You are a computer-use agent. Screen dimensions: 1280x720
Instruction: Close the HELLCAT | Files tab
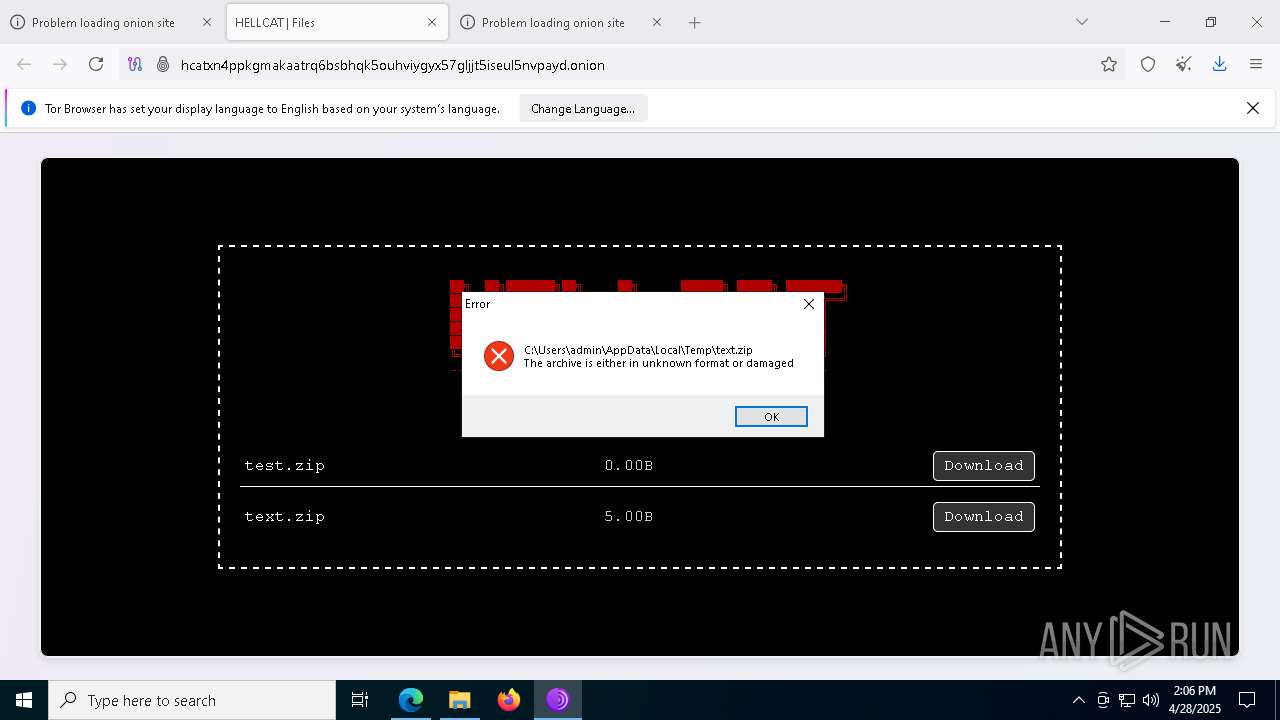432,22
